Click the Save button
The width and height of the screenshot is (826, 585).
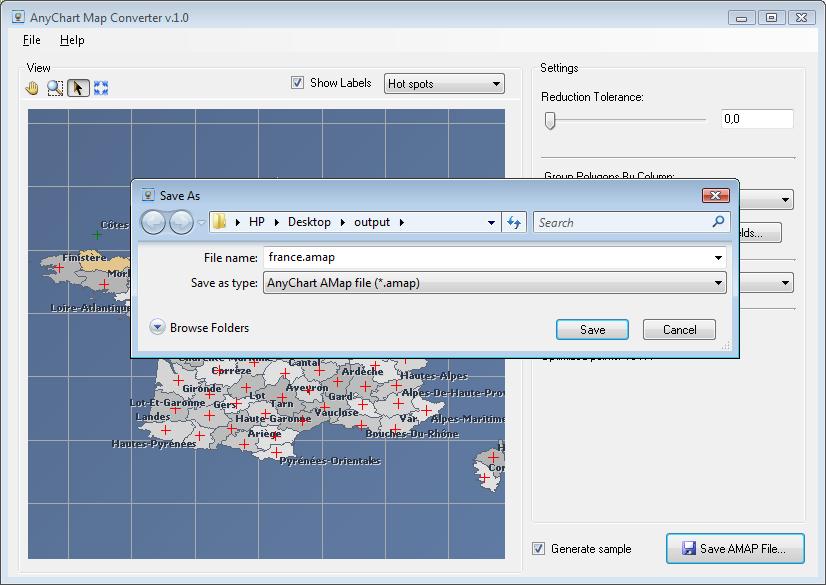(x=592, y=329)
